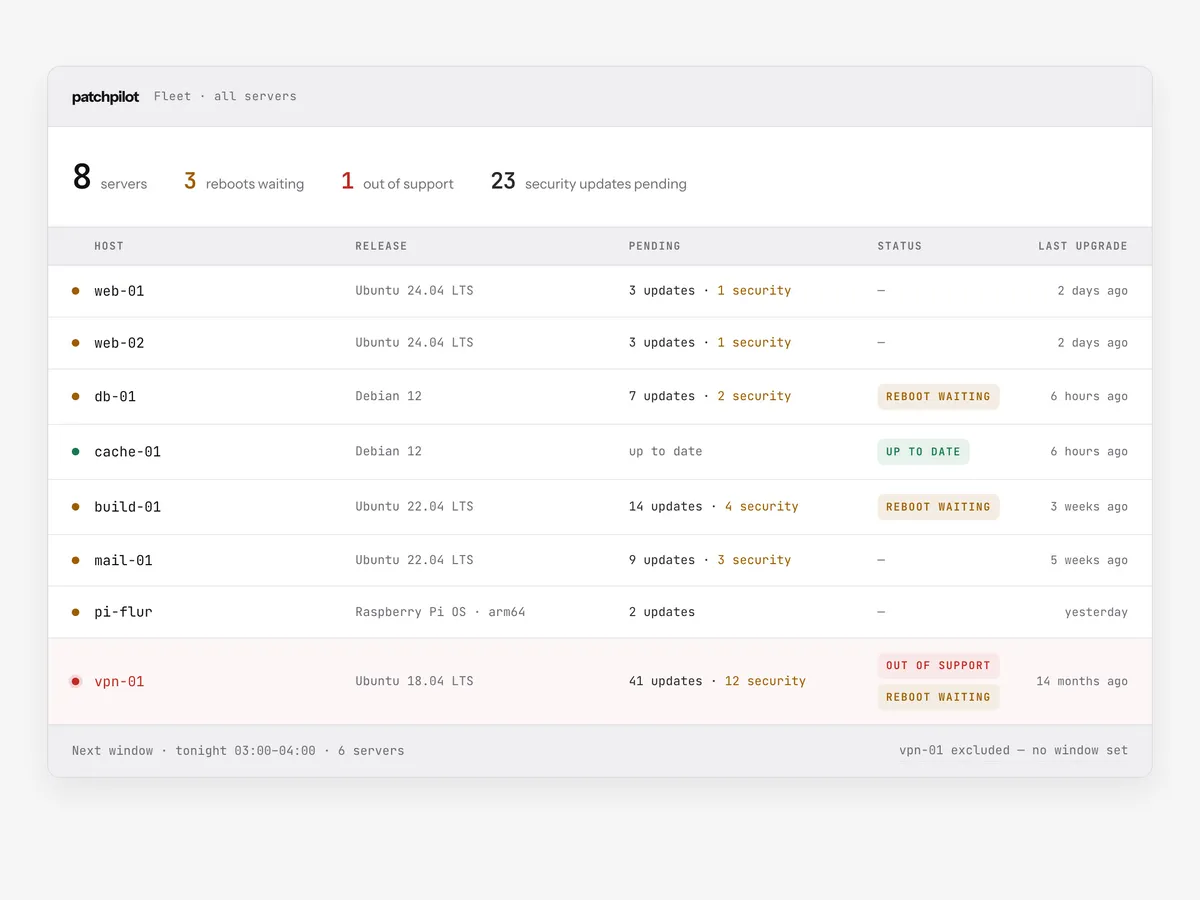Click db-01's REBOOT WAITING badge
Screen dimensions: 1200x900
pyautogui.click(x=938, y=397)
